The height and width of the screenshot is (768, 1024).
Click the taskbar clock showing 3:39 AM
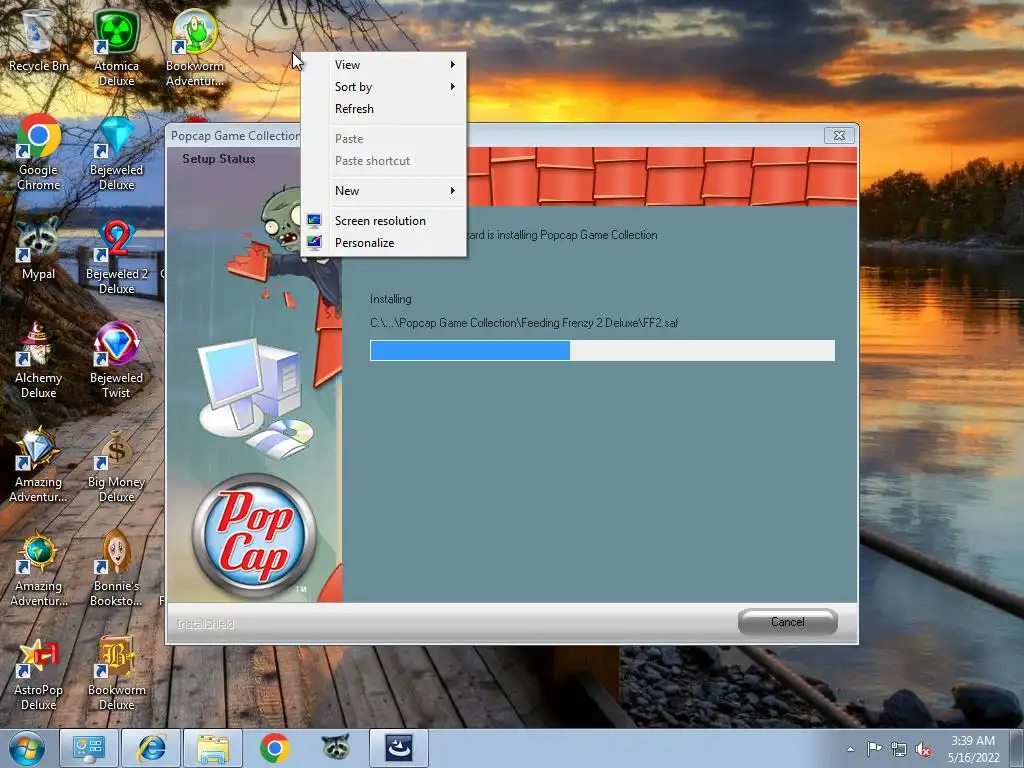tap(973, 749)
